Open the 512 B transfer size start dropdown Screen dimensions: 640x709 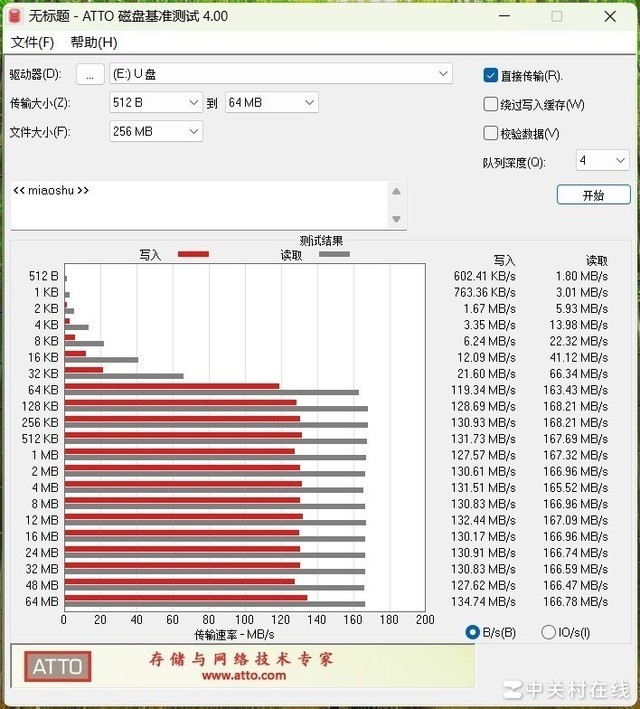tap(156, 103)
